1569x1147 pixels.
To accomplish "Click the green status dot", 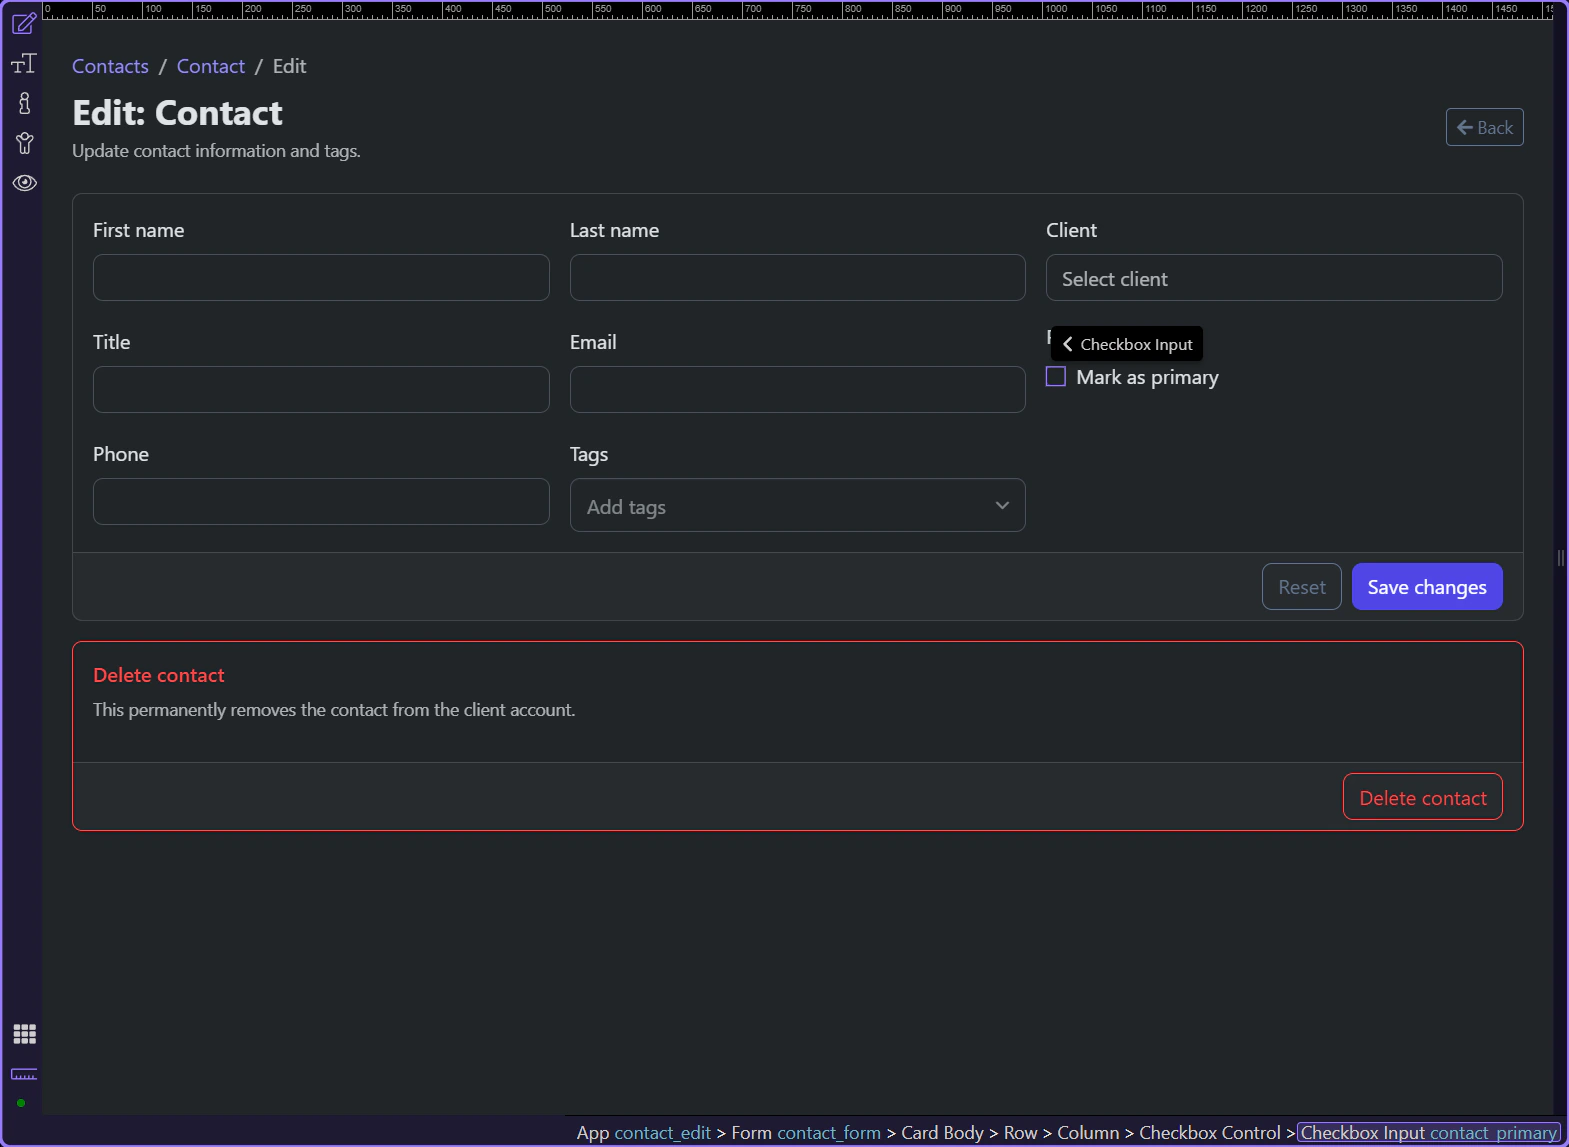I will click(x=21, y=1103).
